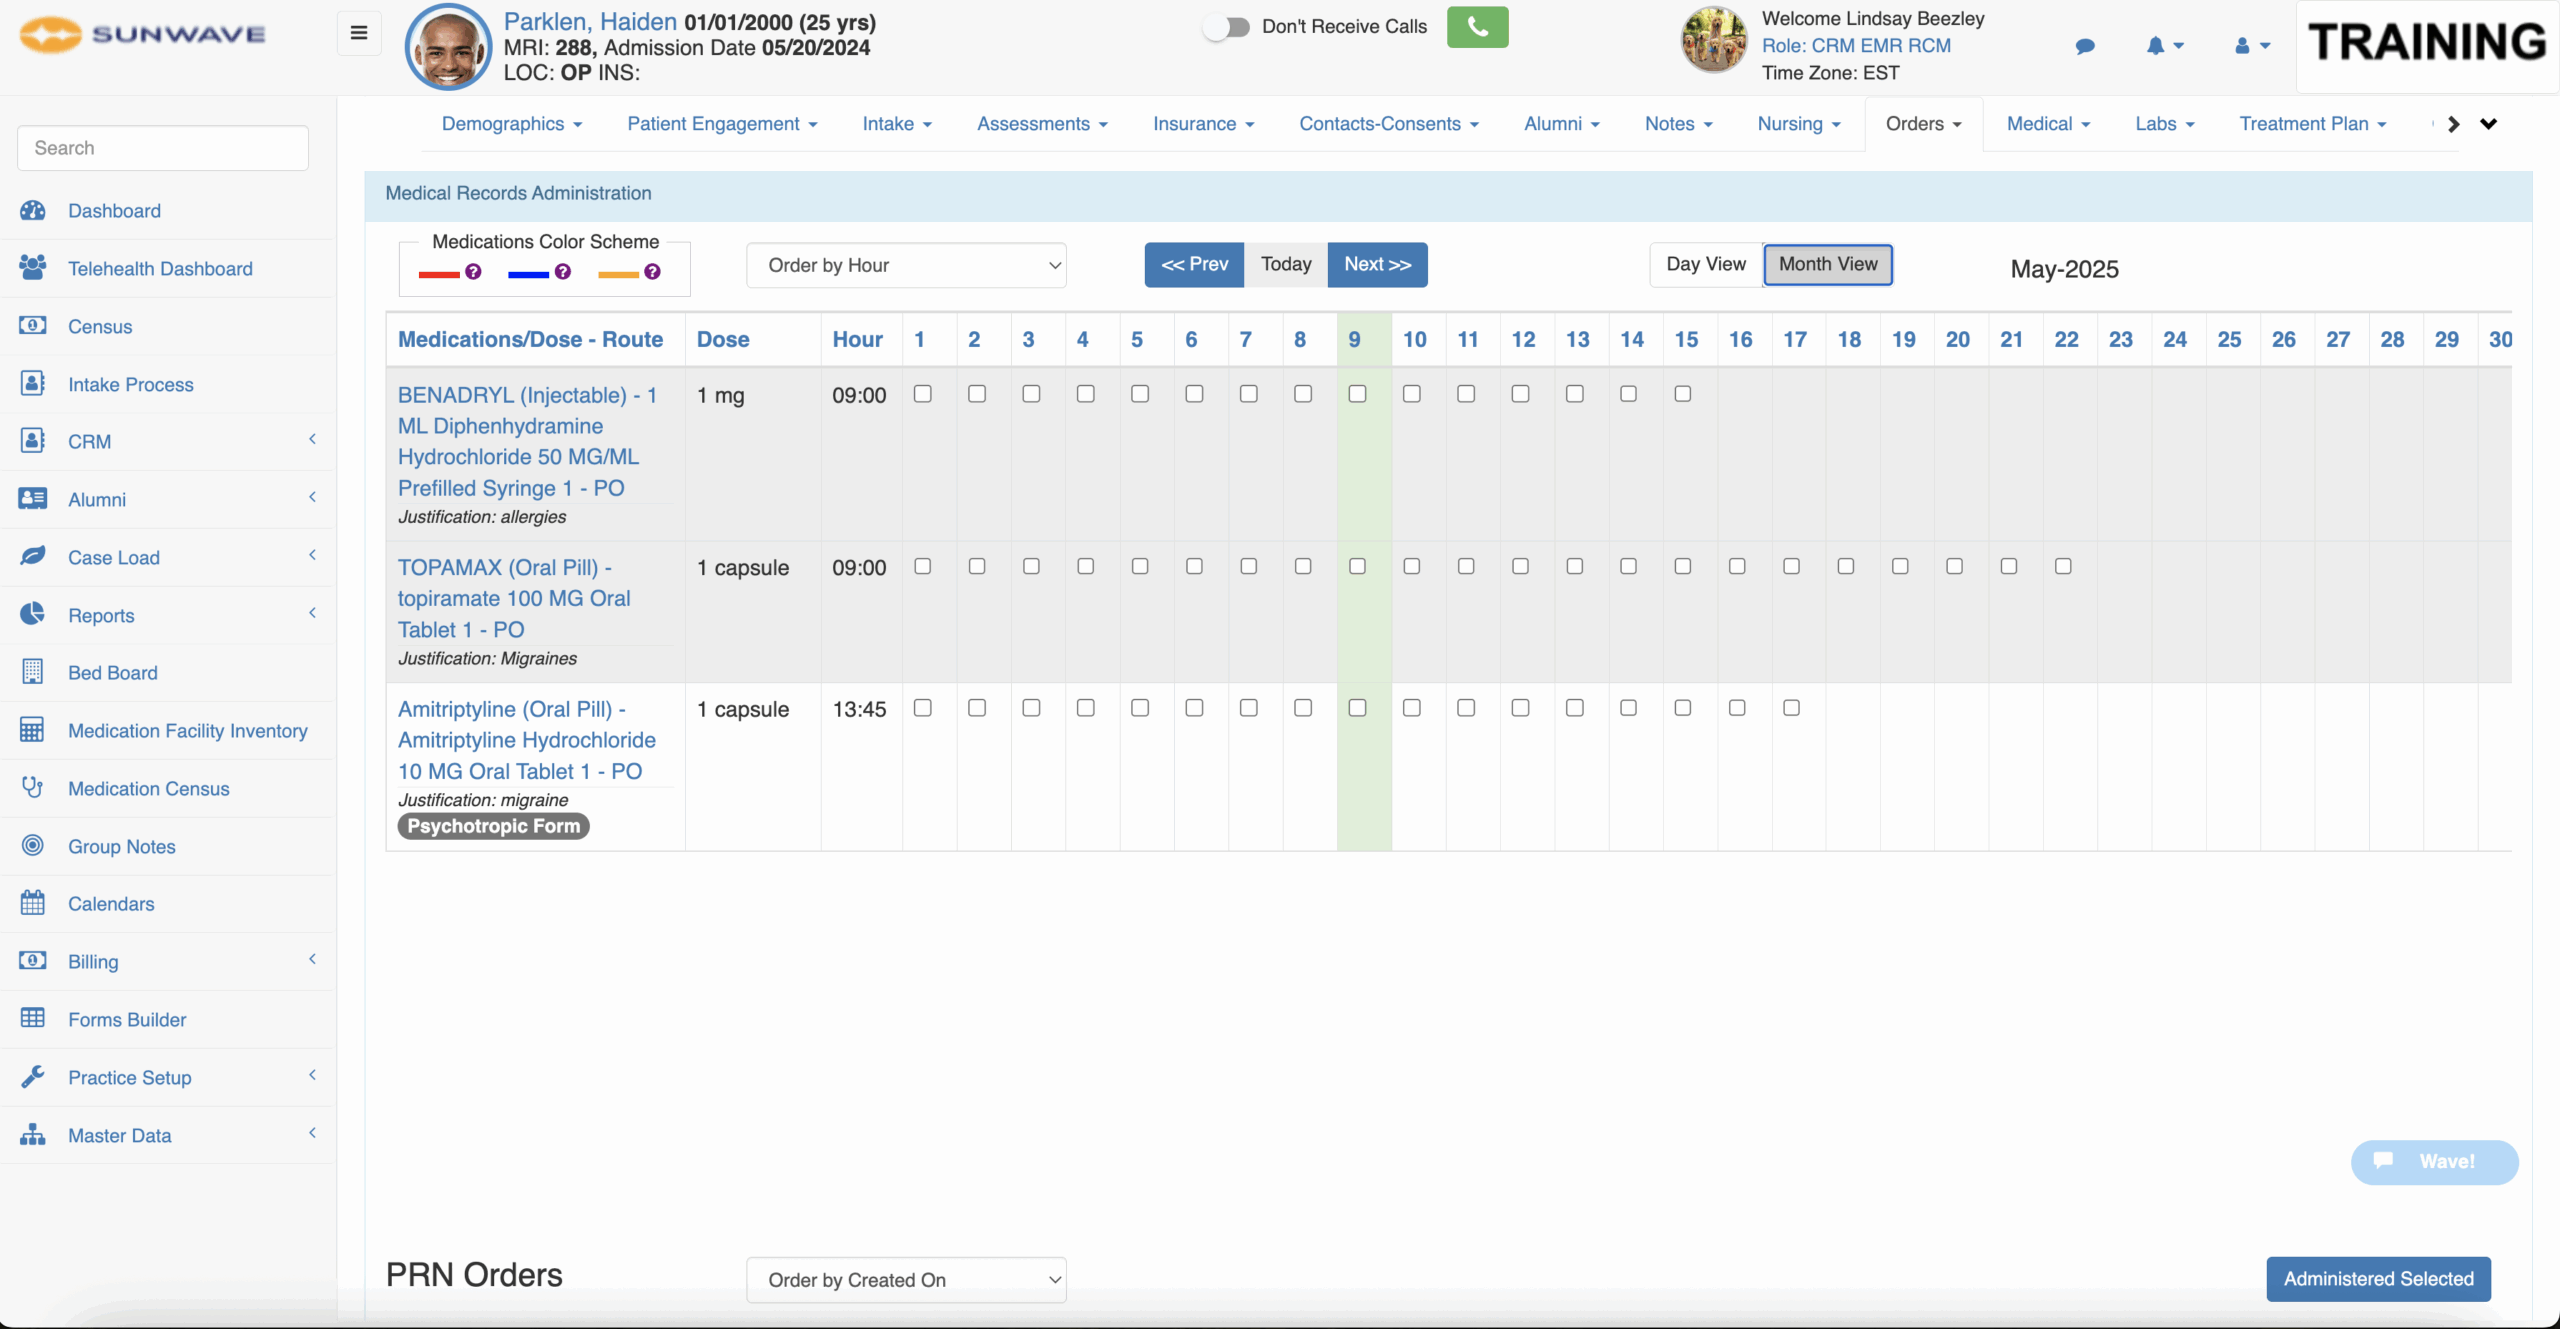The width and height of the screenshot is (2560, 1329).
Task: Check BENADRYL checkbox for day 9
Action: click(1357, 394)
